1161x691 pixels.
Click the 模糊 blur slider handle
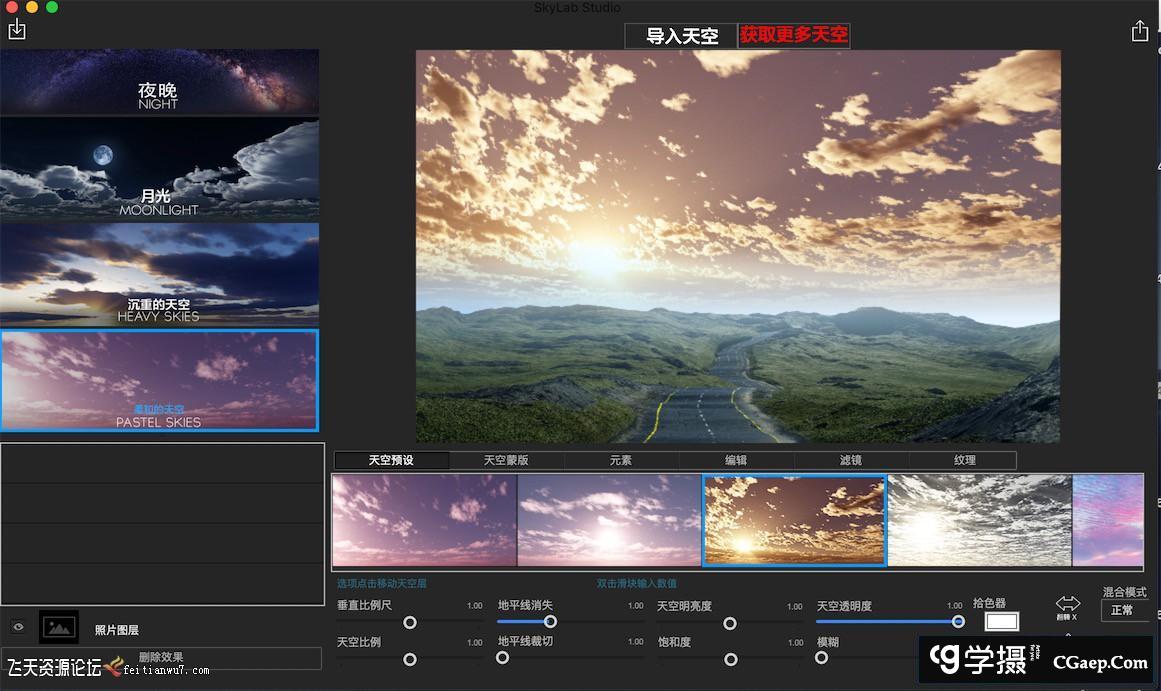click(x=821, y=659)
